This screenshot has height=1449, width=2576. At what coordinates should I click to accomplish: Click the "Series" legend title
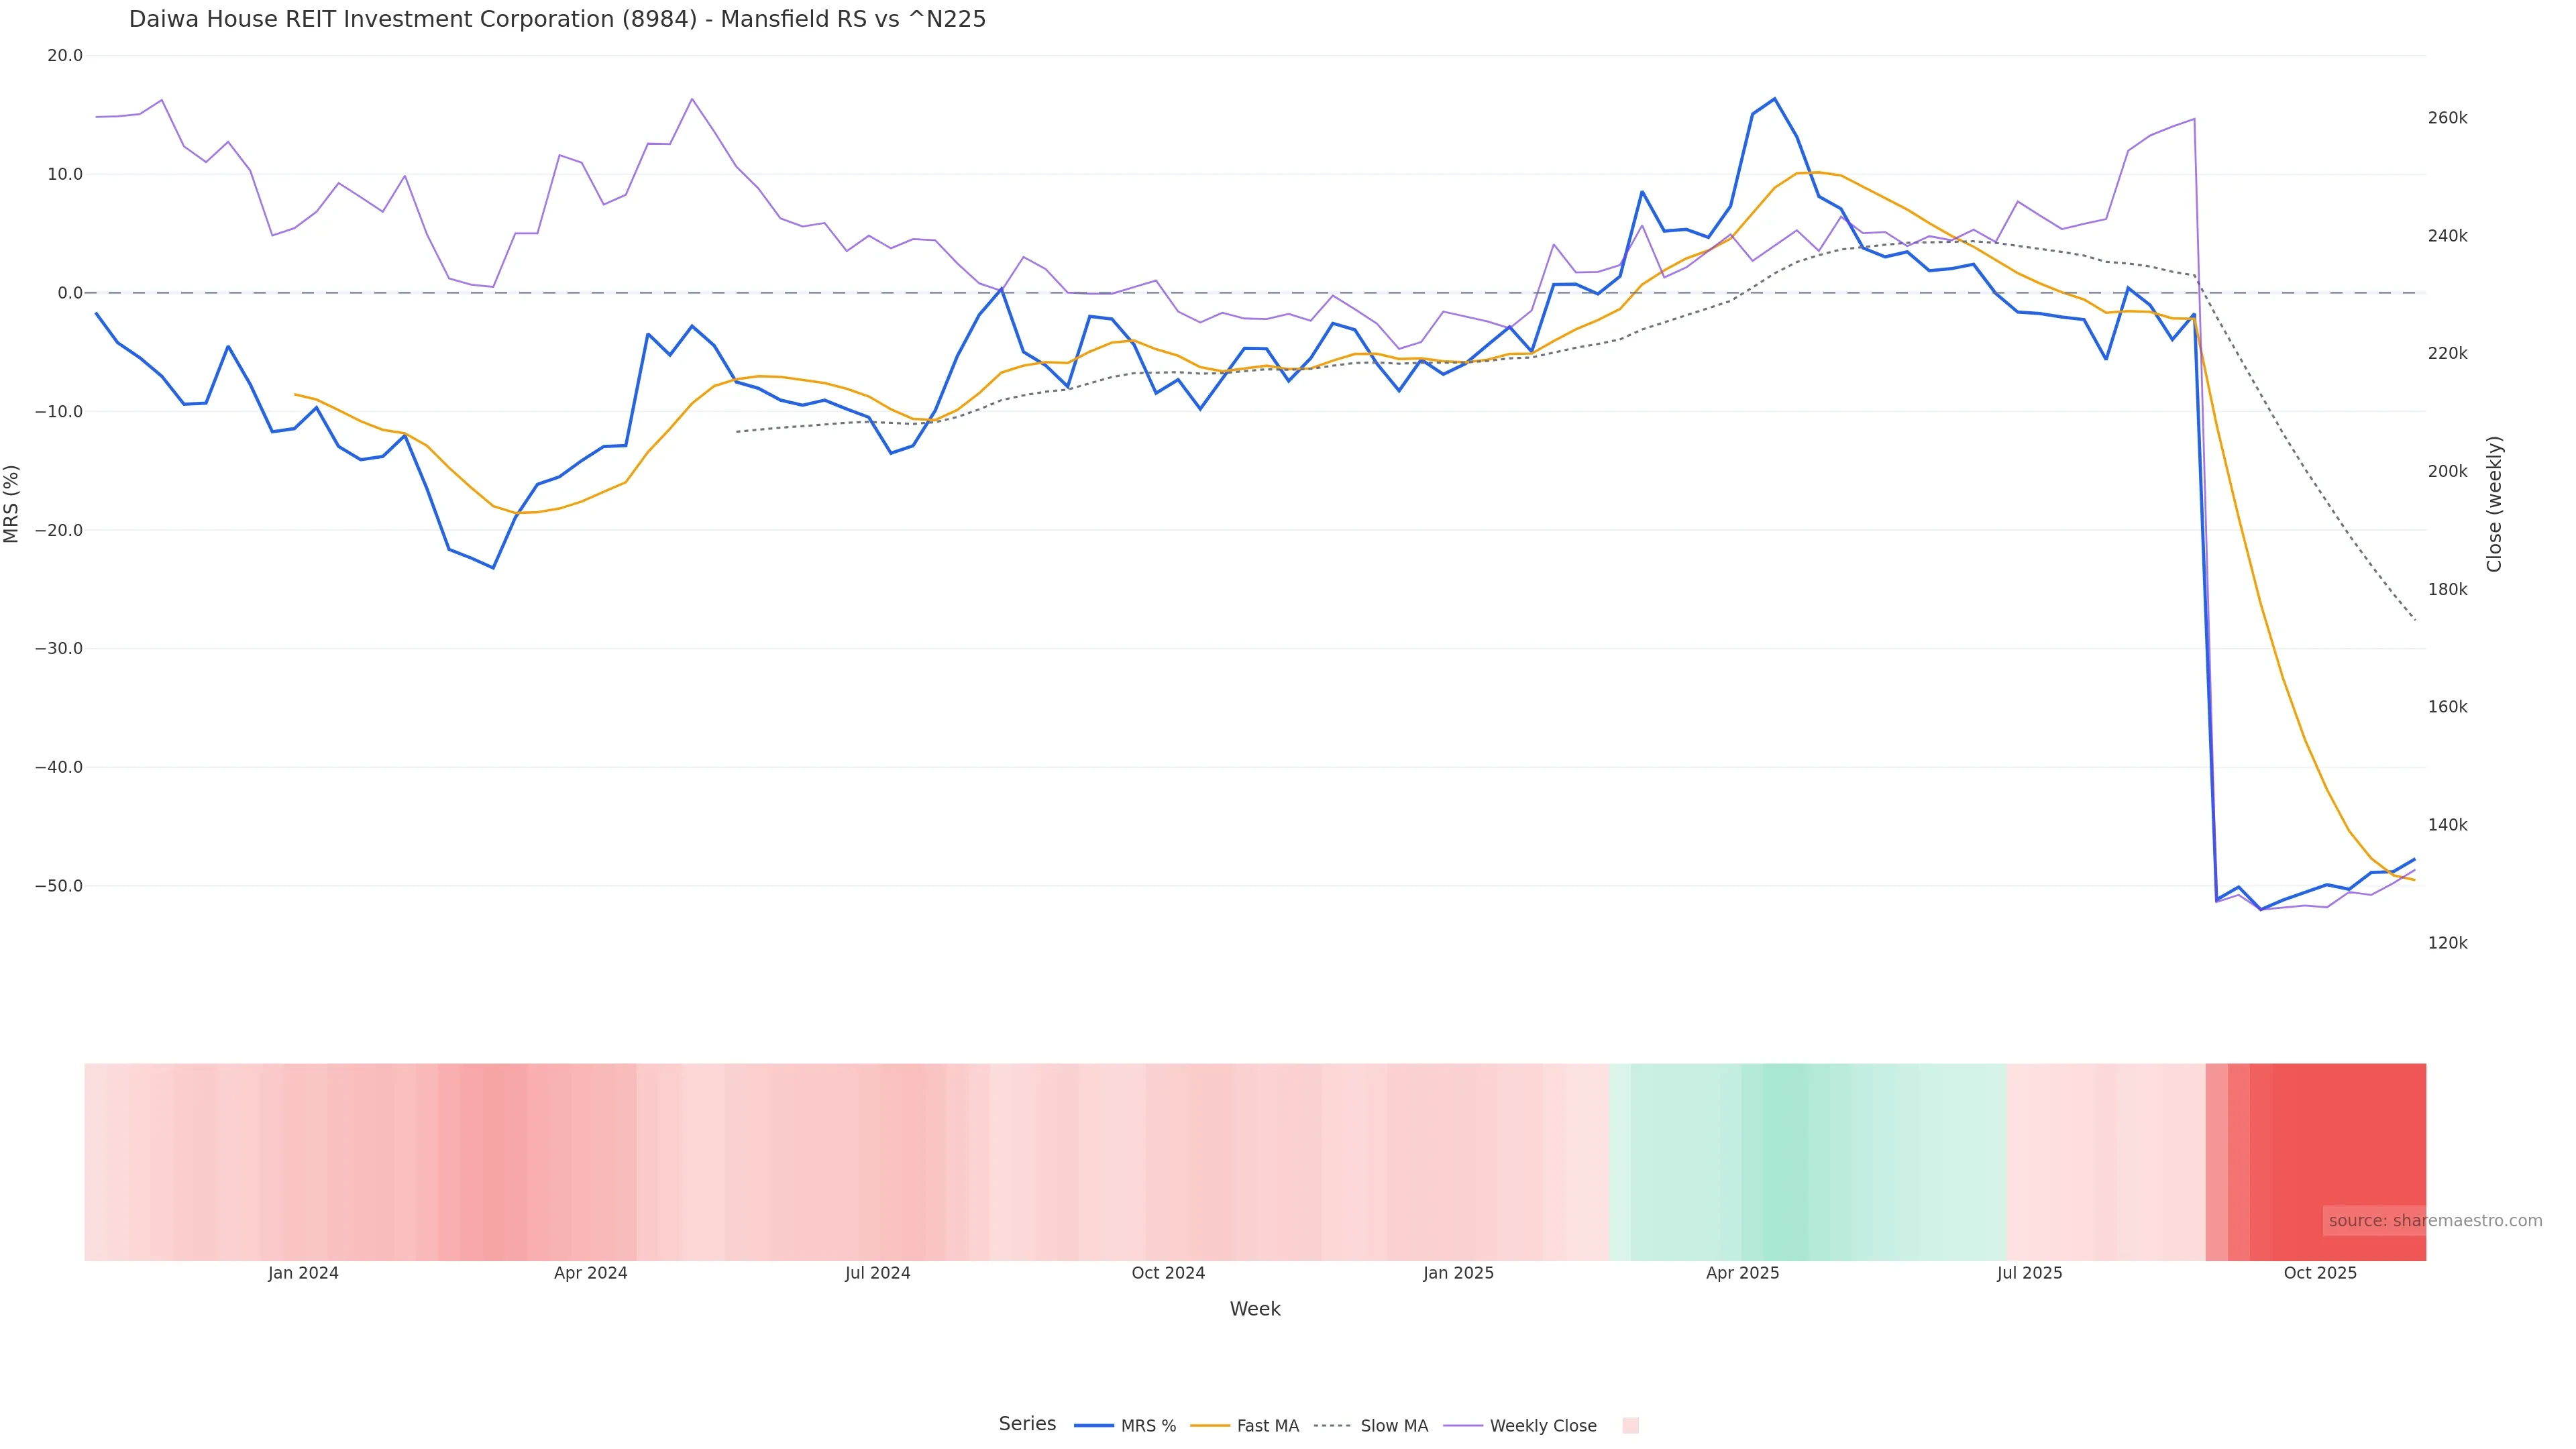[x=1027, y=1424]
